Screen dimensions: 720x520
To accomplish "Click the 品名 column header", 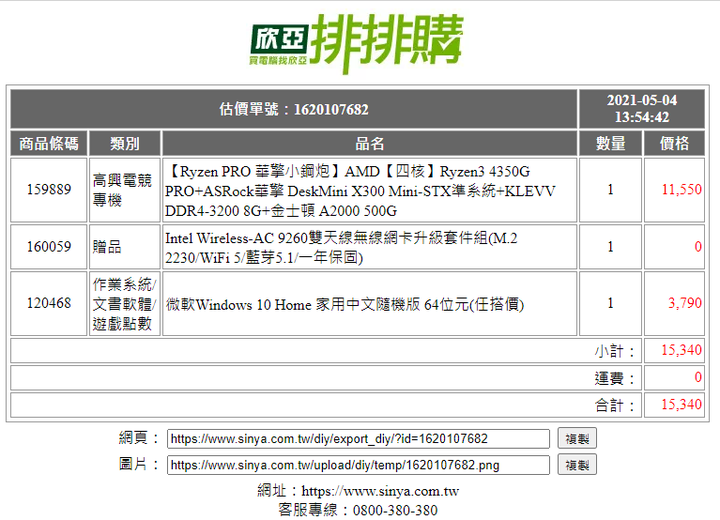I will (370, 143).
